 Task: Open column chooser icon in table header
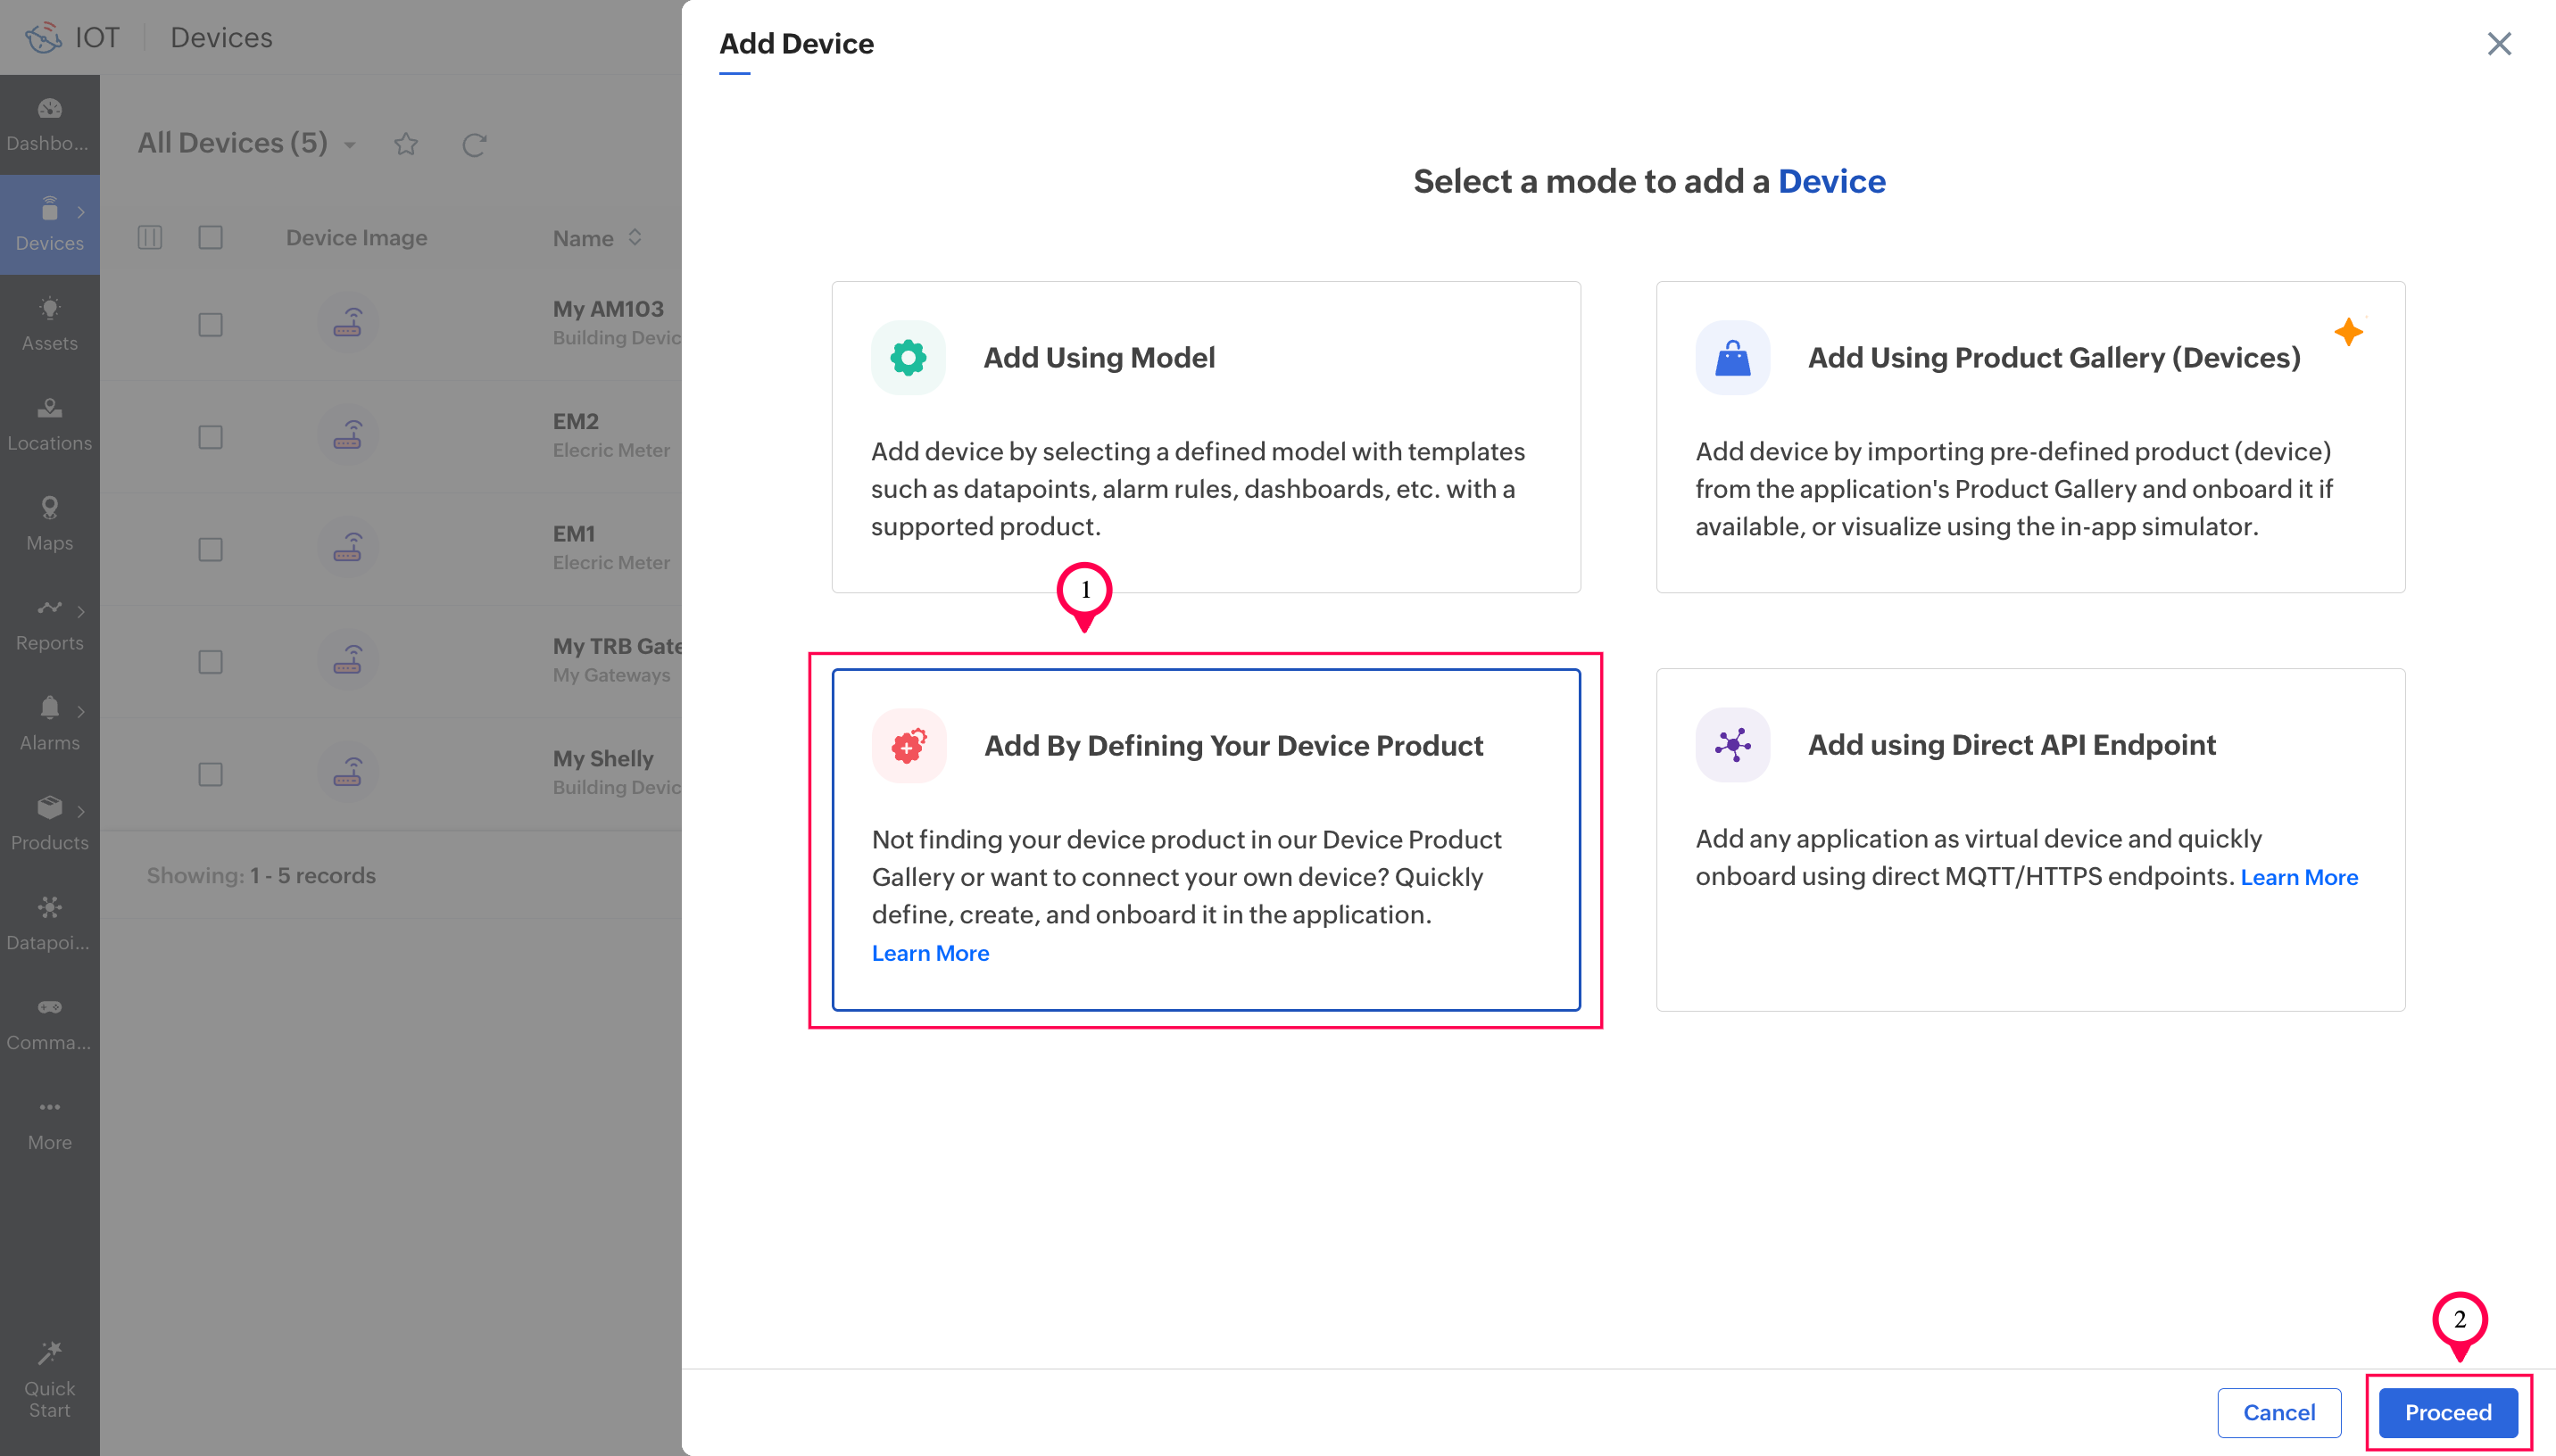(x=150, y=238)
